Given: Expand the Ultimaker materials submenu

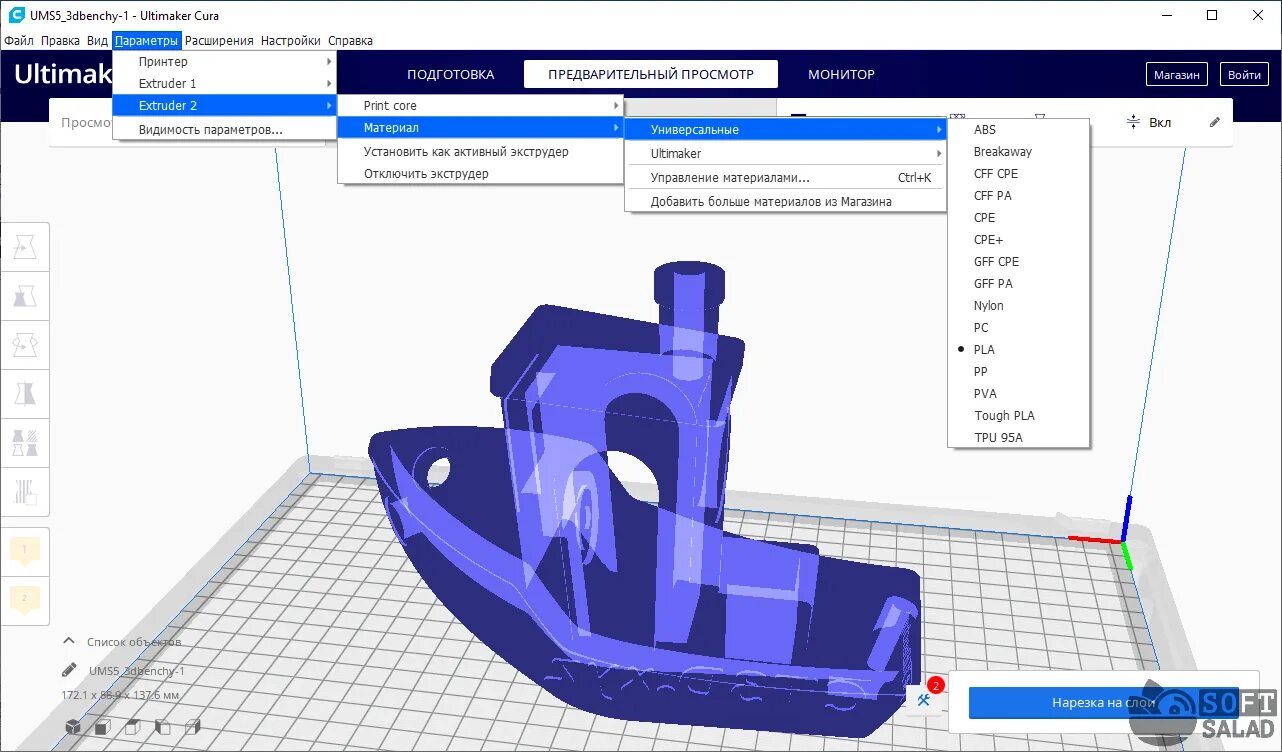Looking at the screenshot, I should pos(785,154).
